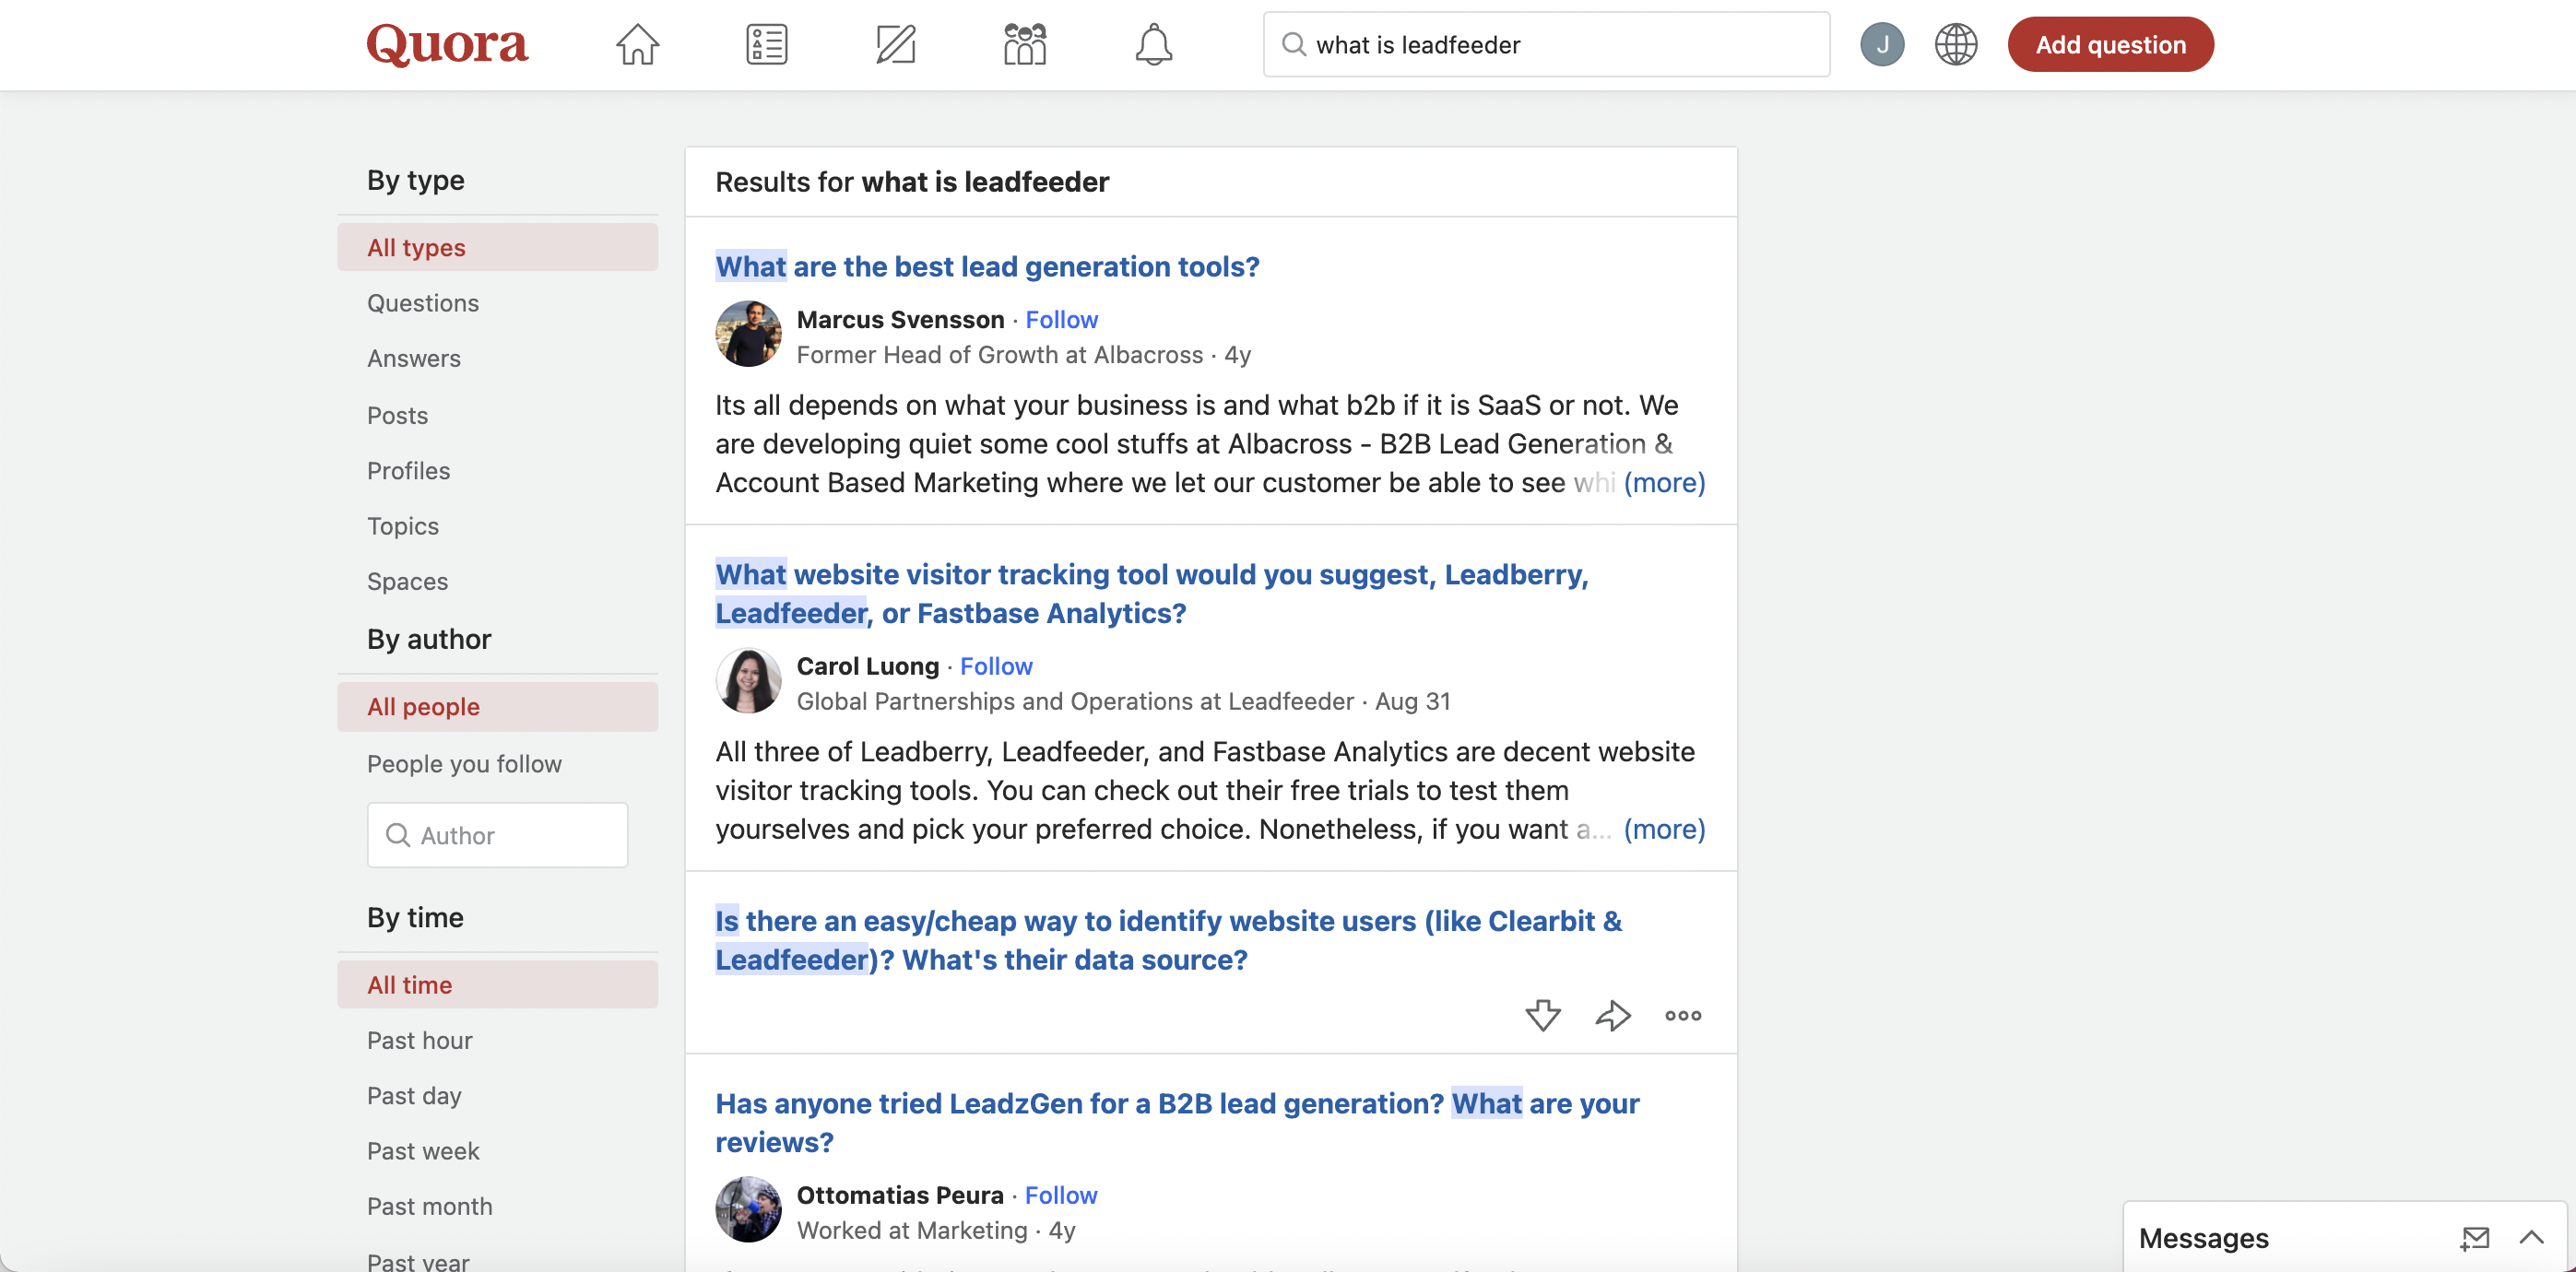Open the Answer pencil icon

click(895, 44)
